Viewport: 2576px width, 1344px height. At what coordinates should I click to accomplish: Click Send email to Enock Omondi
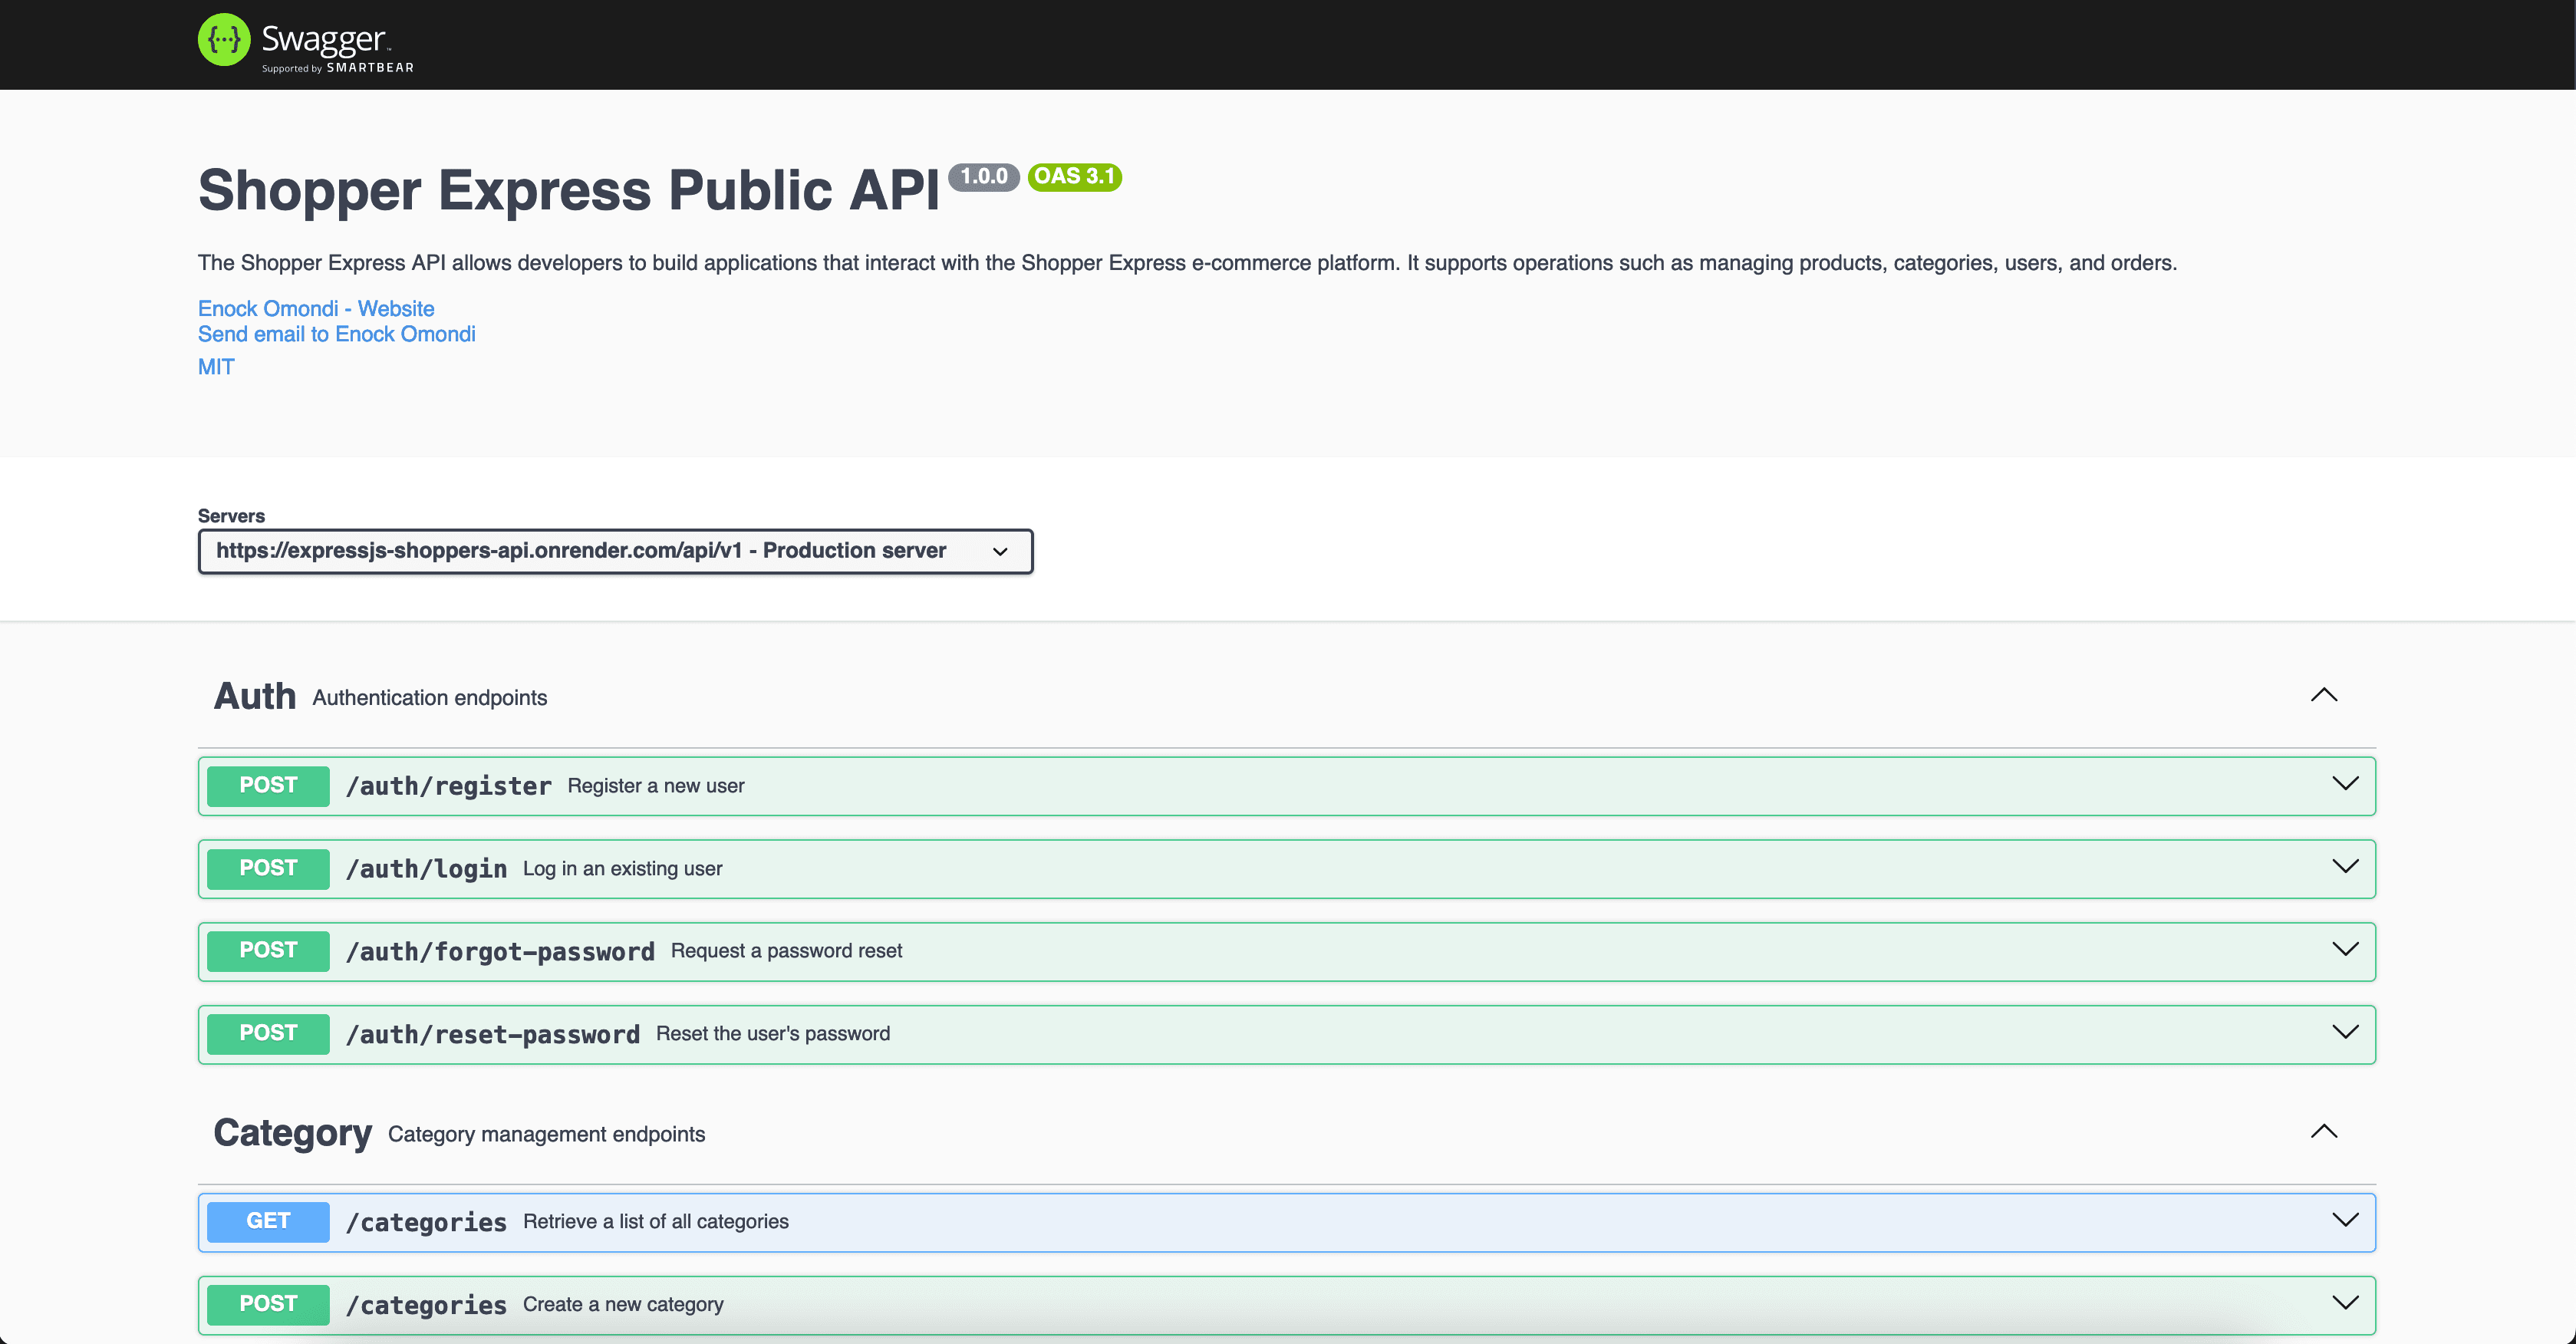point(337,334)
